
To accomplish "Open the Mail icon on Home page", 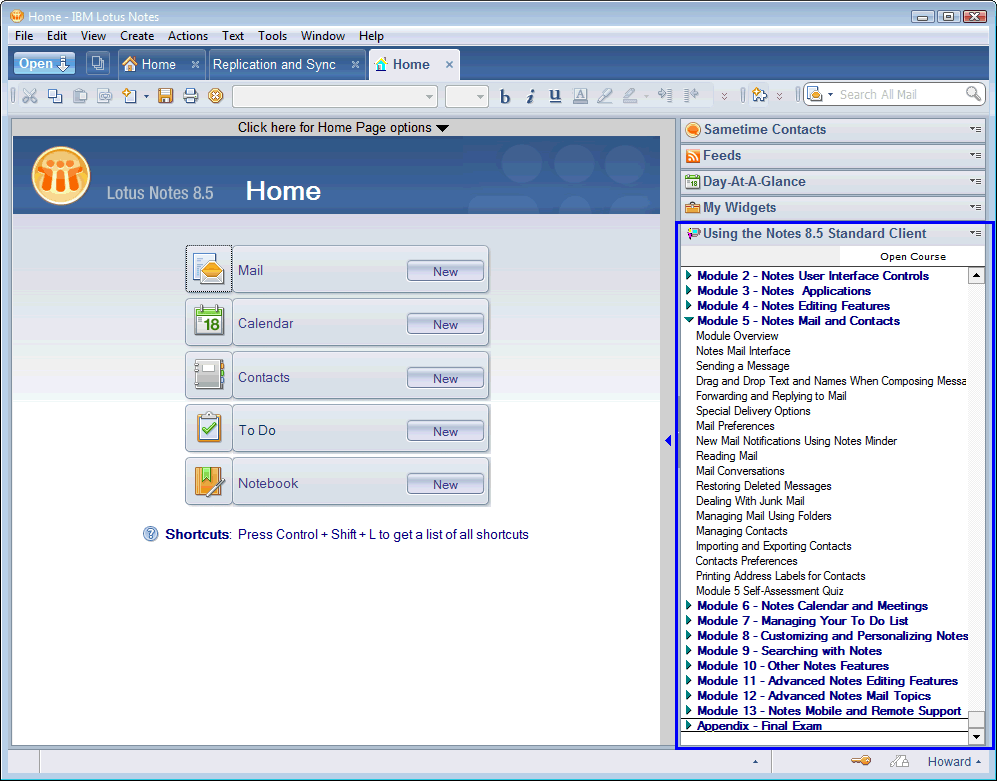I will point(209,269).
